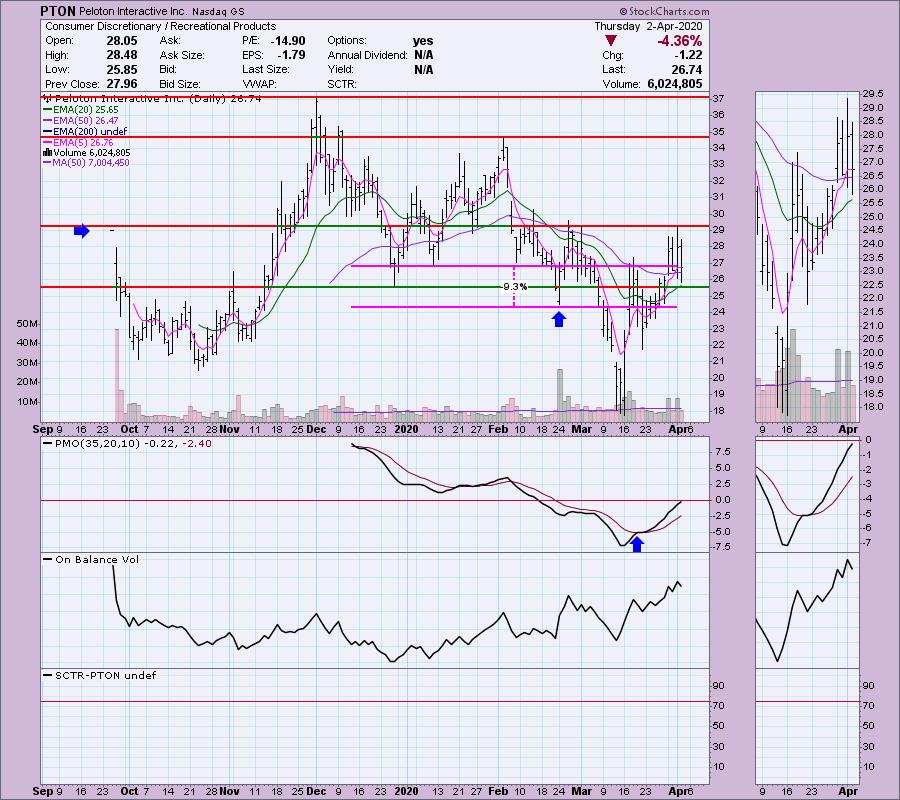Click the 37 price axis label
Screen dimensions: 900x800
718,99
